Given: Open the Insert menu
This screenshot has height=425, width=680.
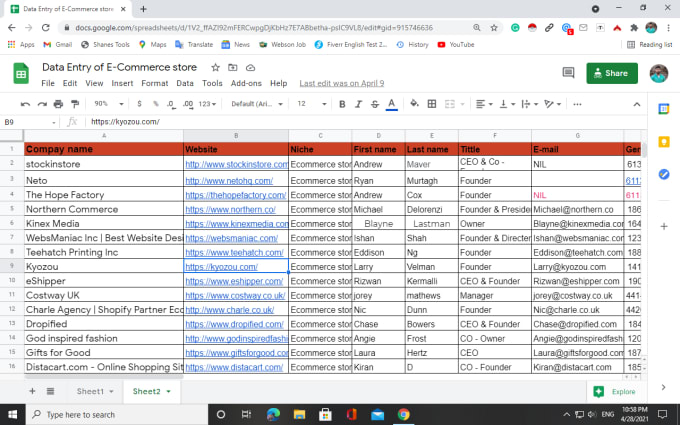Looking at the screenshot, I should click(x=122, y=83).
